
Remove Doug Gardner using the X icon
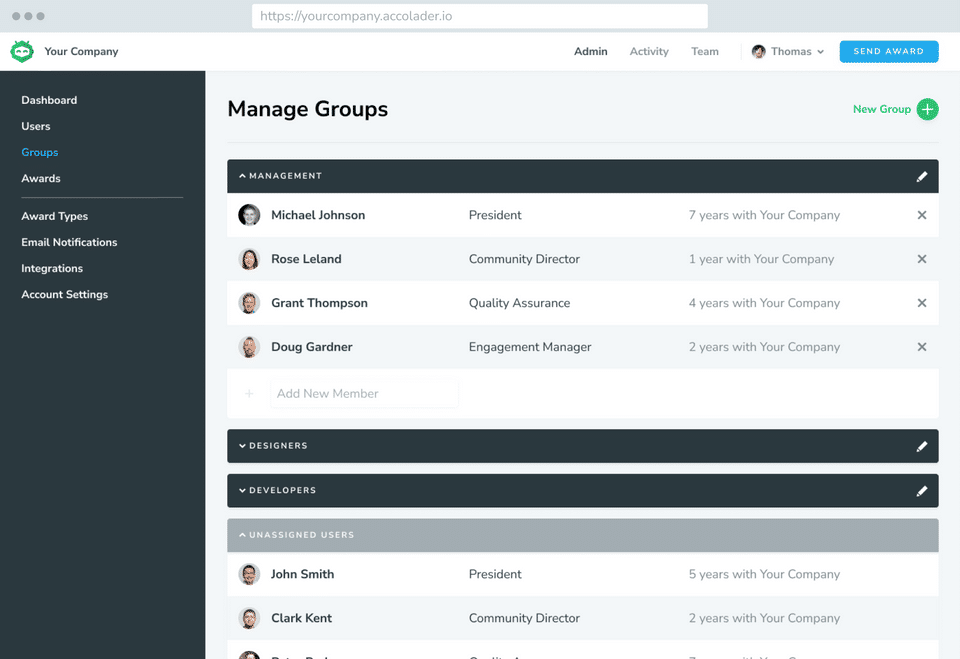pyautogui.click(x=922, y=347)
